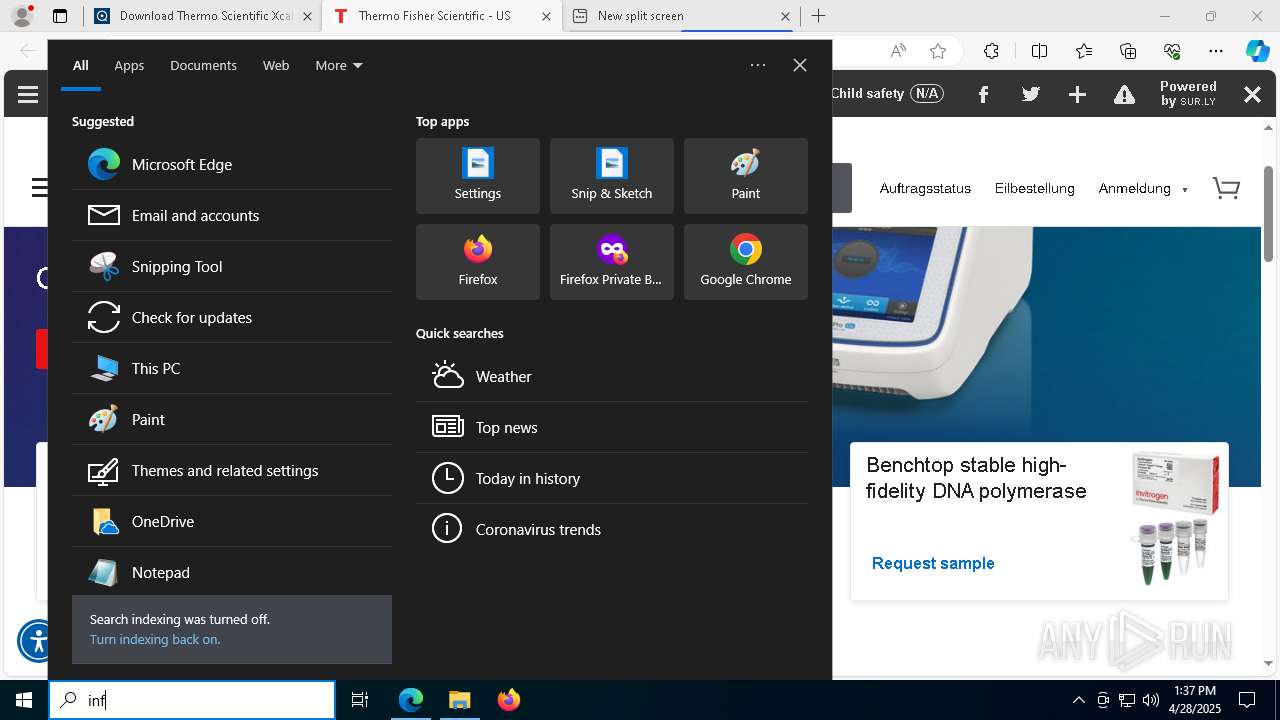Screen dimensions: 1280x720
Task: Launch Notepad from suggestions
Action: point(232,572)
